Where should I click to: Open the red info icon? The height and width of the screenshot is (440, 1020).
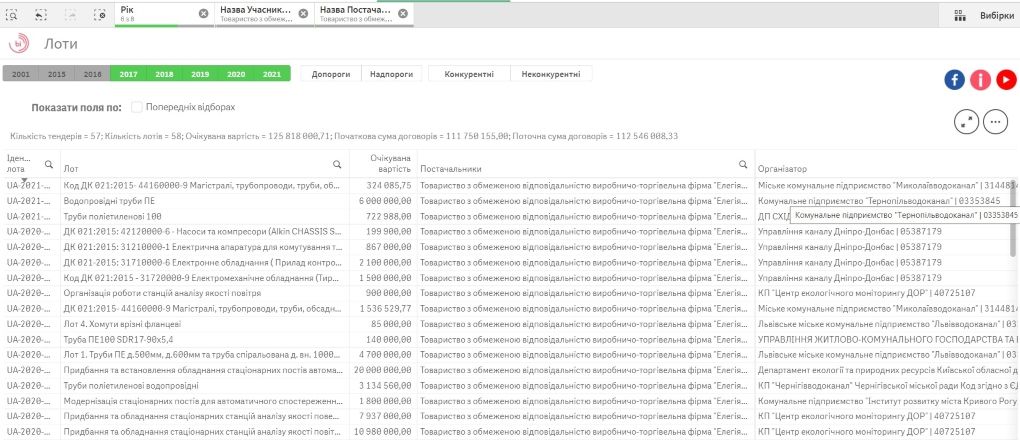(980, 80)
